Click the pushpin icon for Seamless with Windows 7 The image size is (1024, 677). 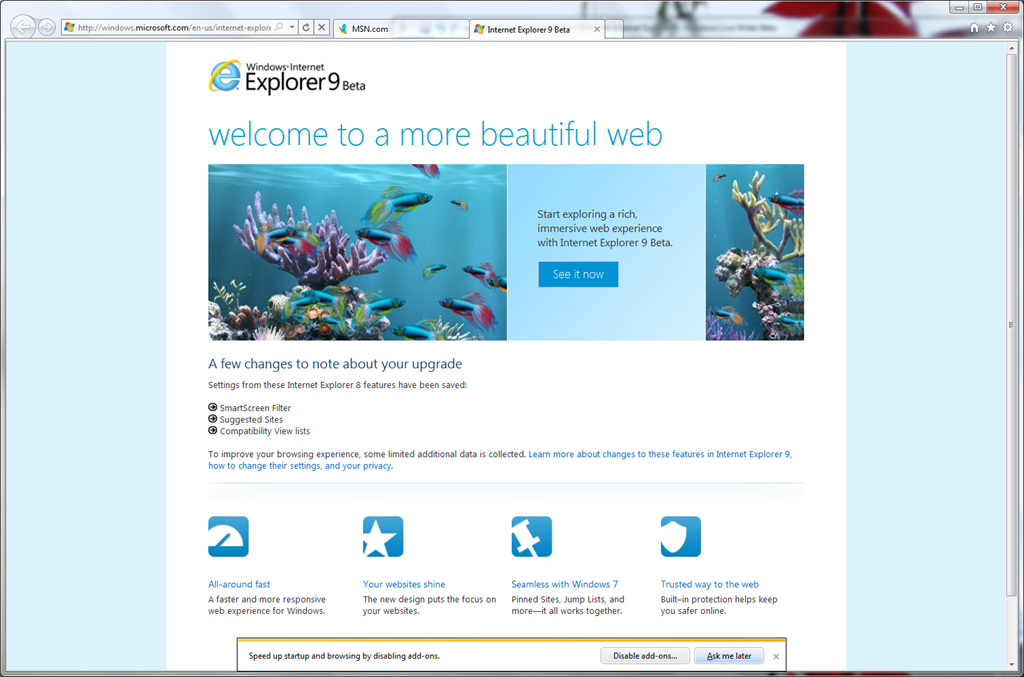pyautogui.click(x=532, y=537)
